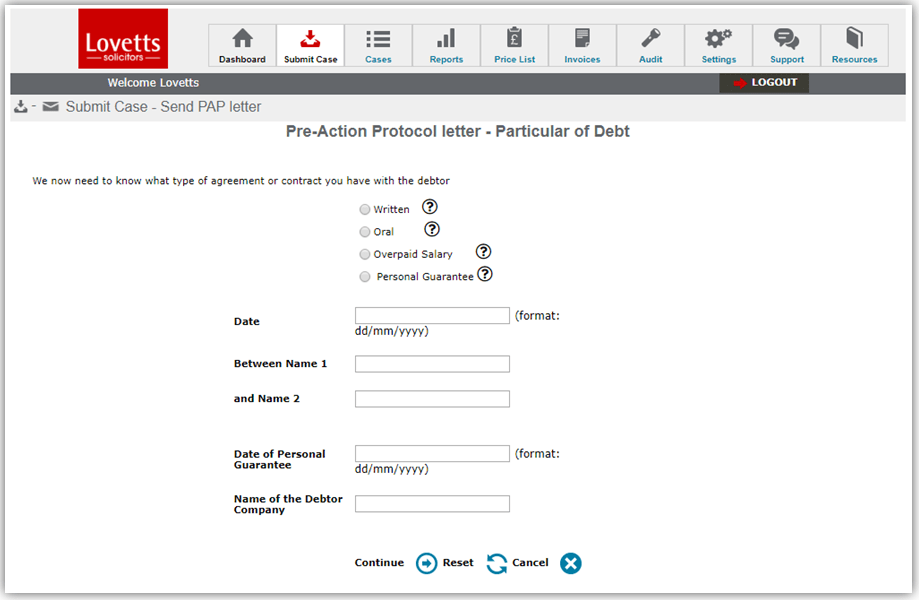Open the Dashboard home icon
This screenshot has width=919, height=600.
(x=242, y=46)
